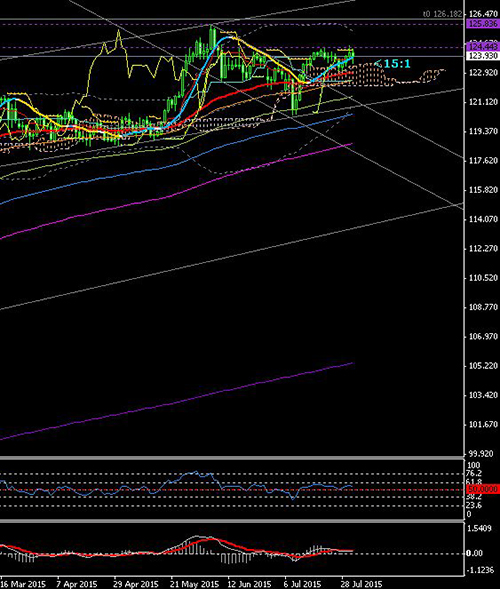Click the white 123.930 current price tag
Screen dimensions: 500x589
pos(483,56)
